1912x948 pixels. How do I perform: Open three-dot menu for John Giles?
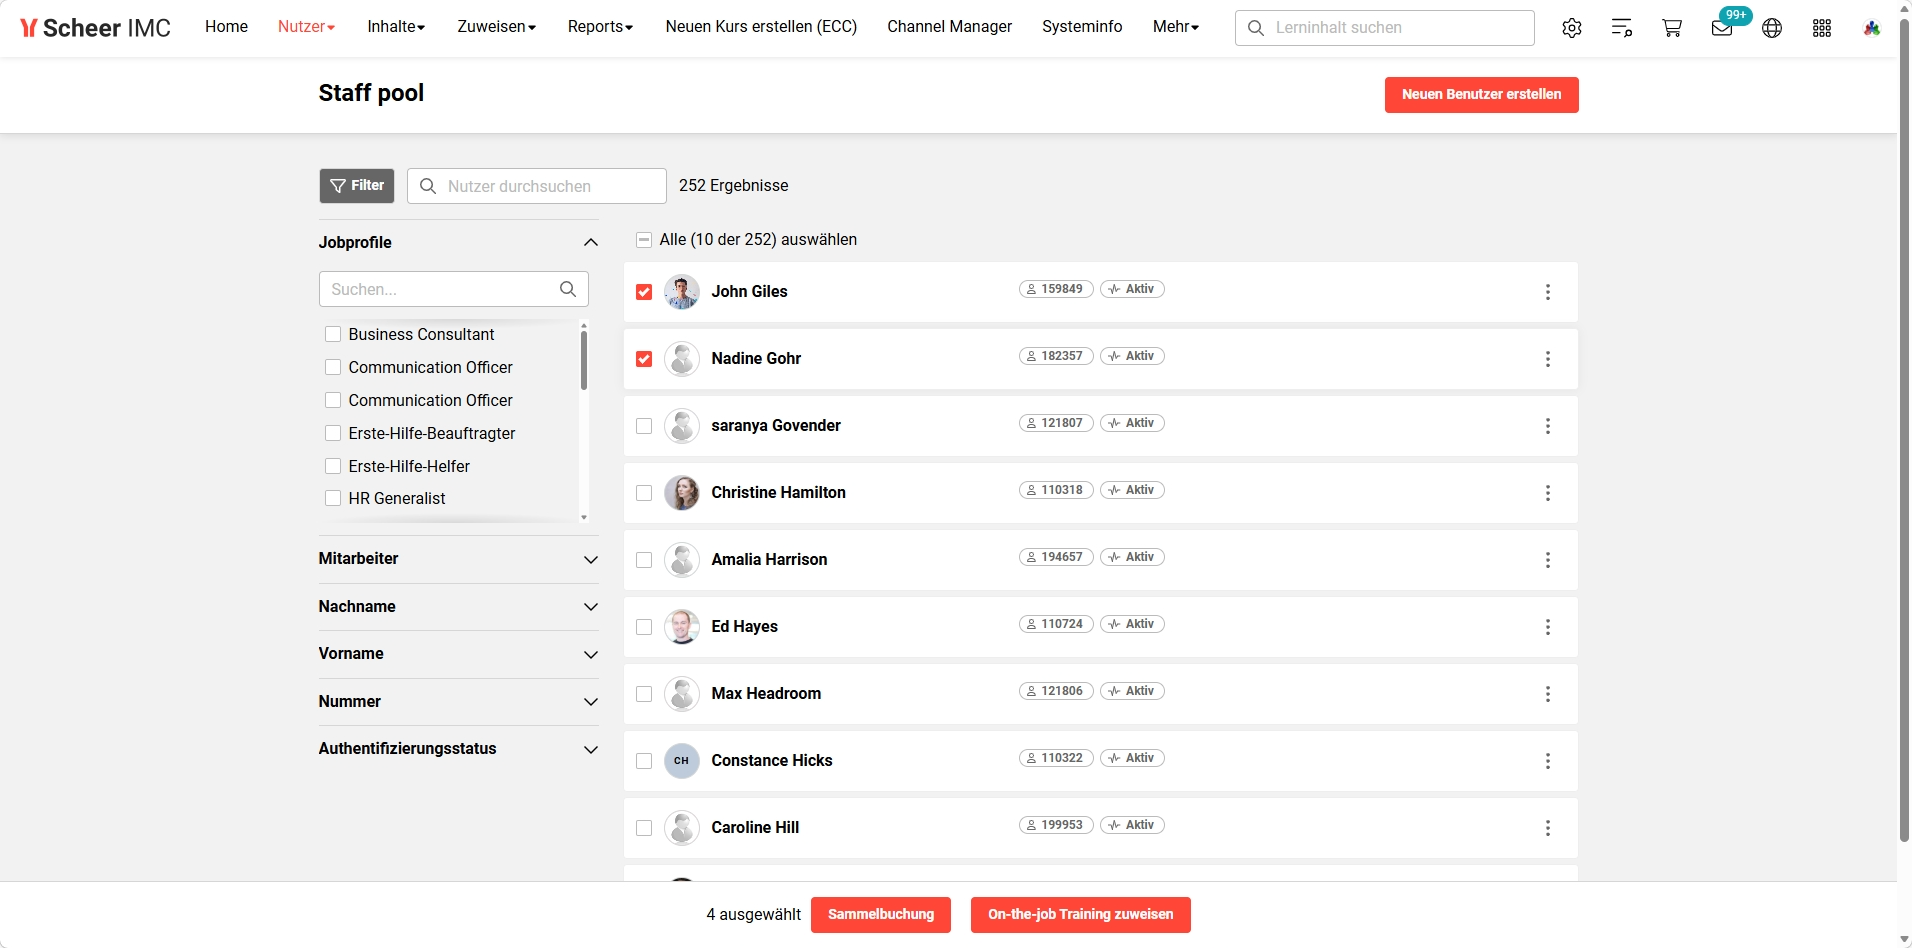(1548, 292)
